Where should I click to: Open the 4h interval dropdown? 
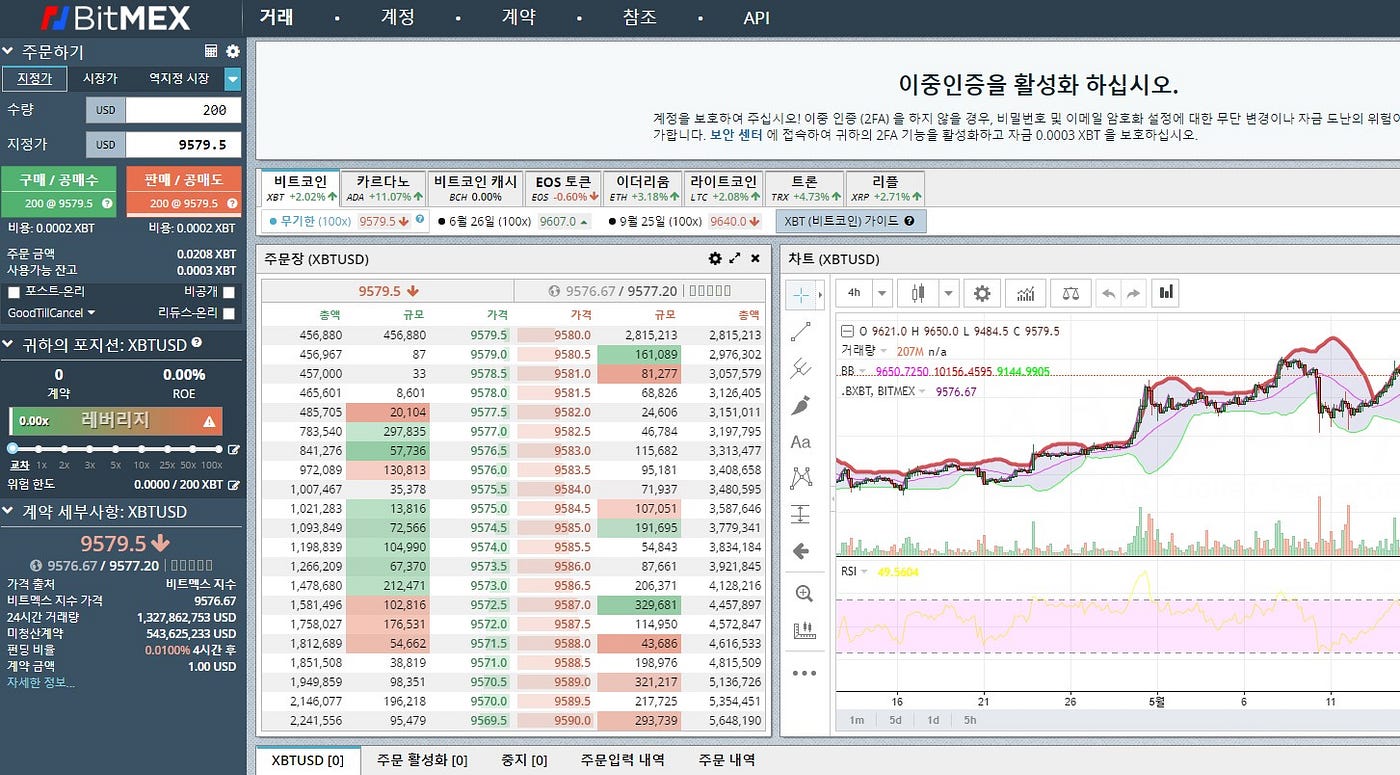[881, 293]
